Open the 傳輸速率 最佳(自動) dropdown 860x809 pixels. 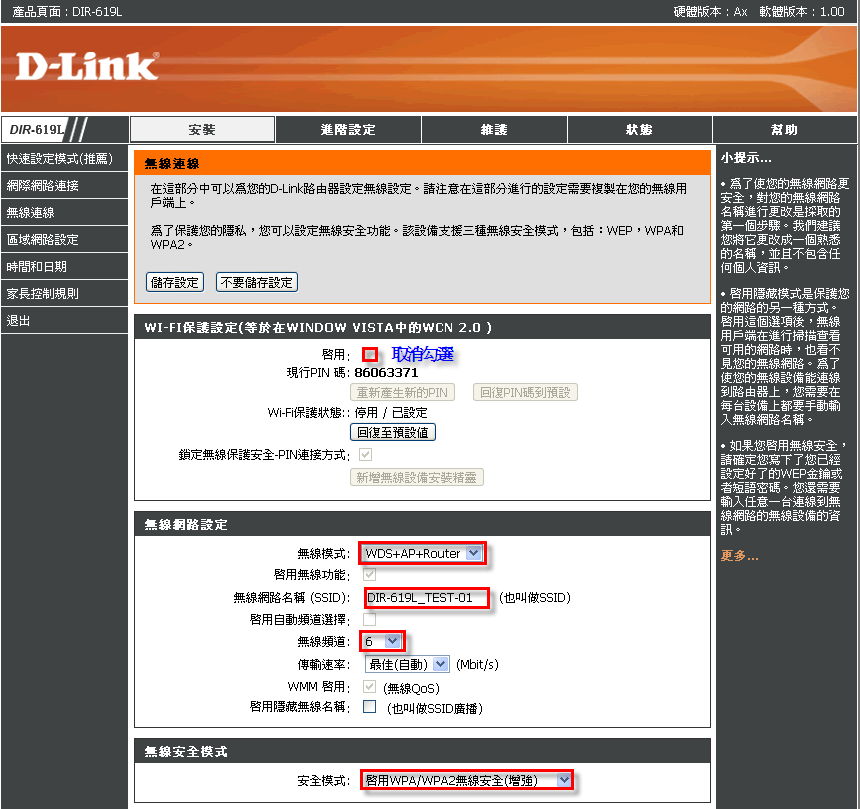tap(407, 664)
